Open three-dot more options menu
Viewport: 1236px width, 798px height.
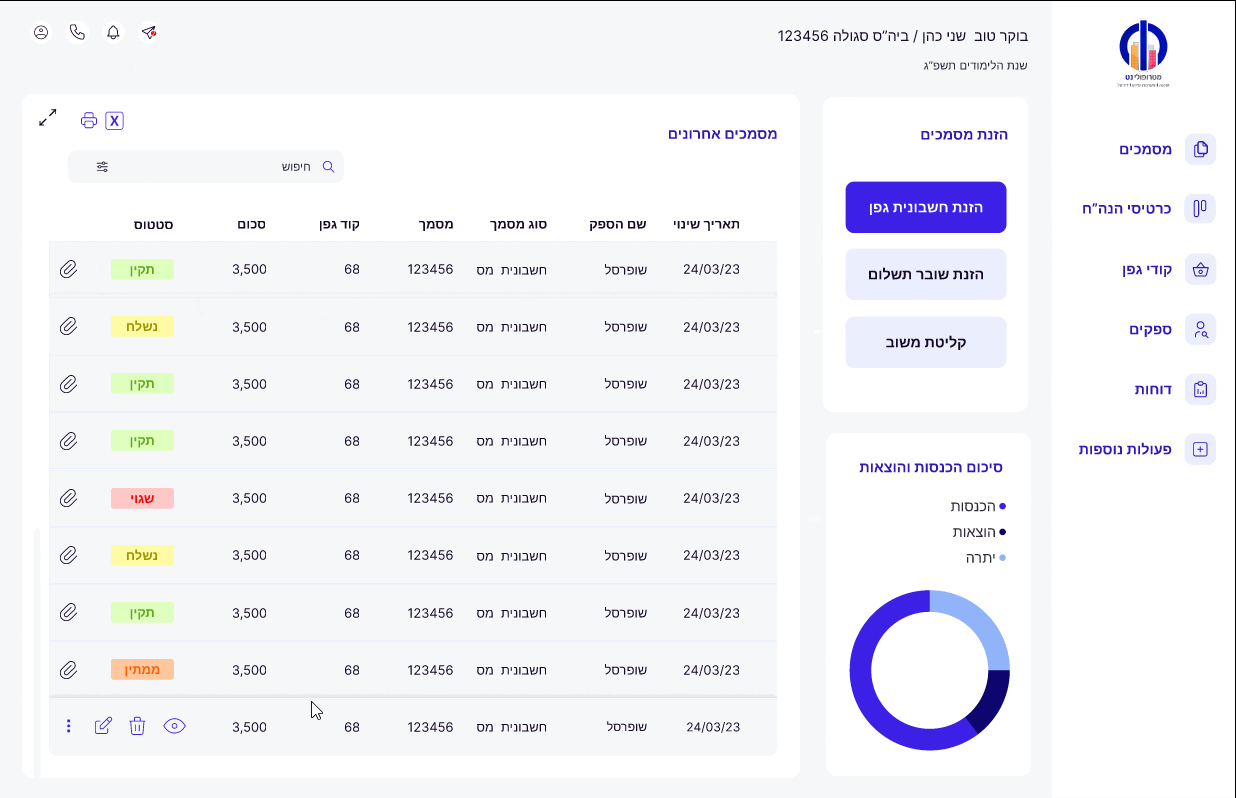point(68,727)
